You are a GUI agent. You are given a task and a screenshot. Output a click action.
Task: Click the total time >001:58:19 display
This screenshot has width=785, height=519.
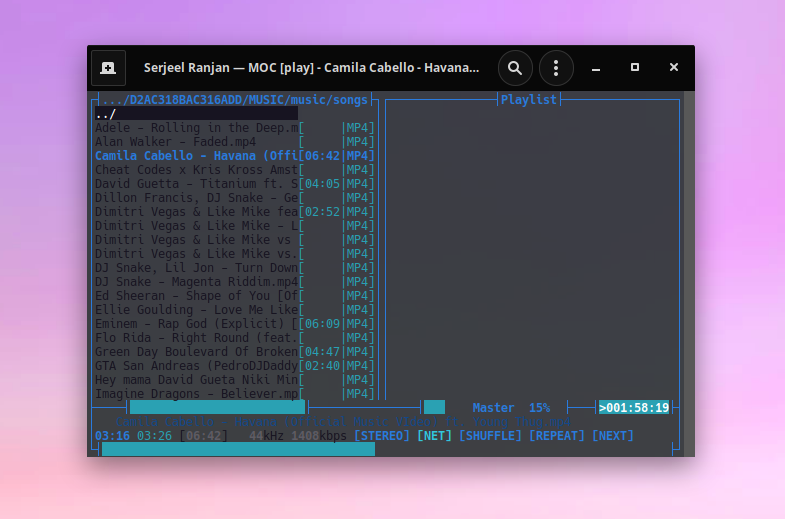pos(634,407)
